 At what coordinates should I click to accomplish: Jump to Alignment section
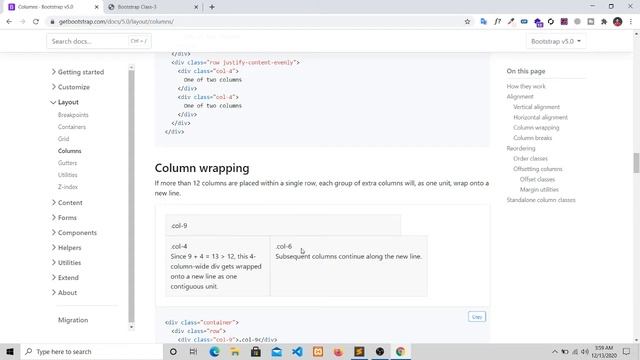click(520, 97)
